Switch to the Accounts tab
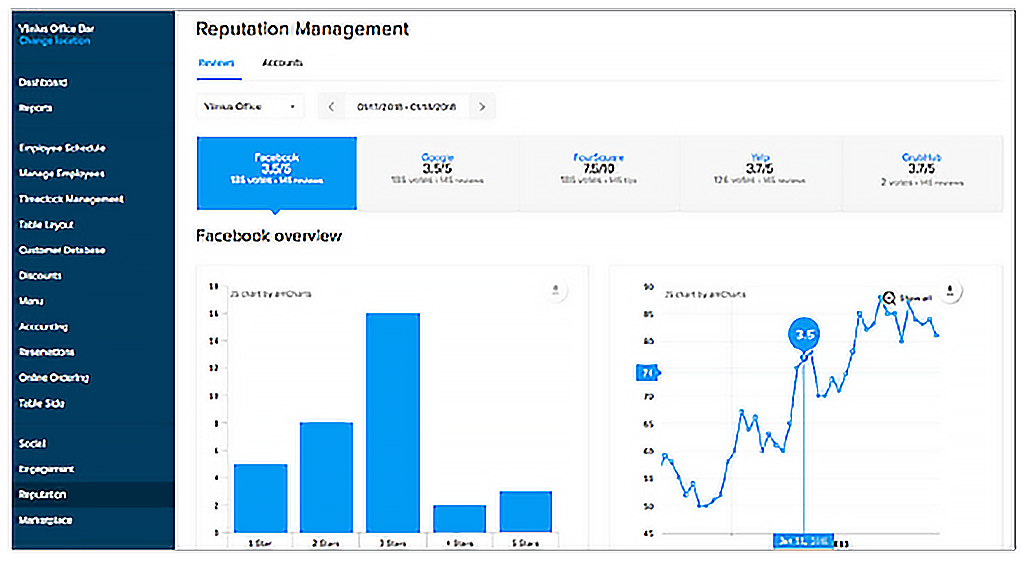Viewport: 1024px width, 561px height. [x=282, y=63]
